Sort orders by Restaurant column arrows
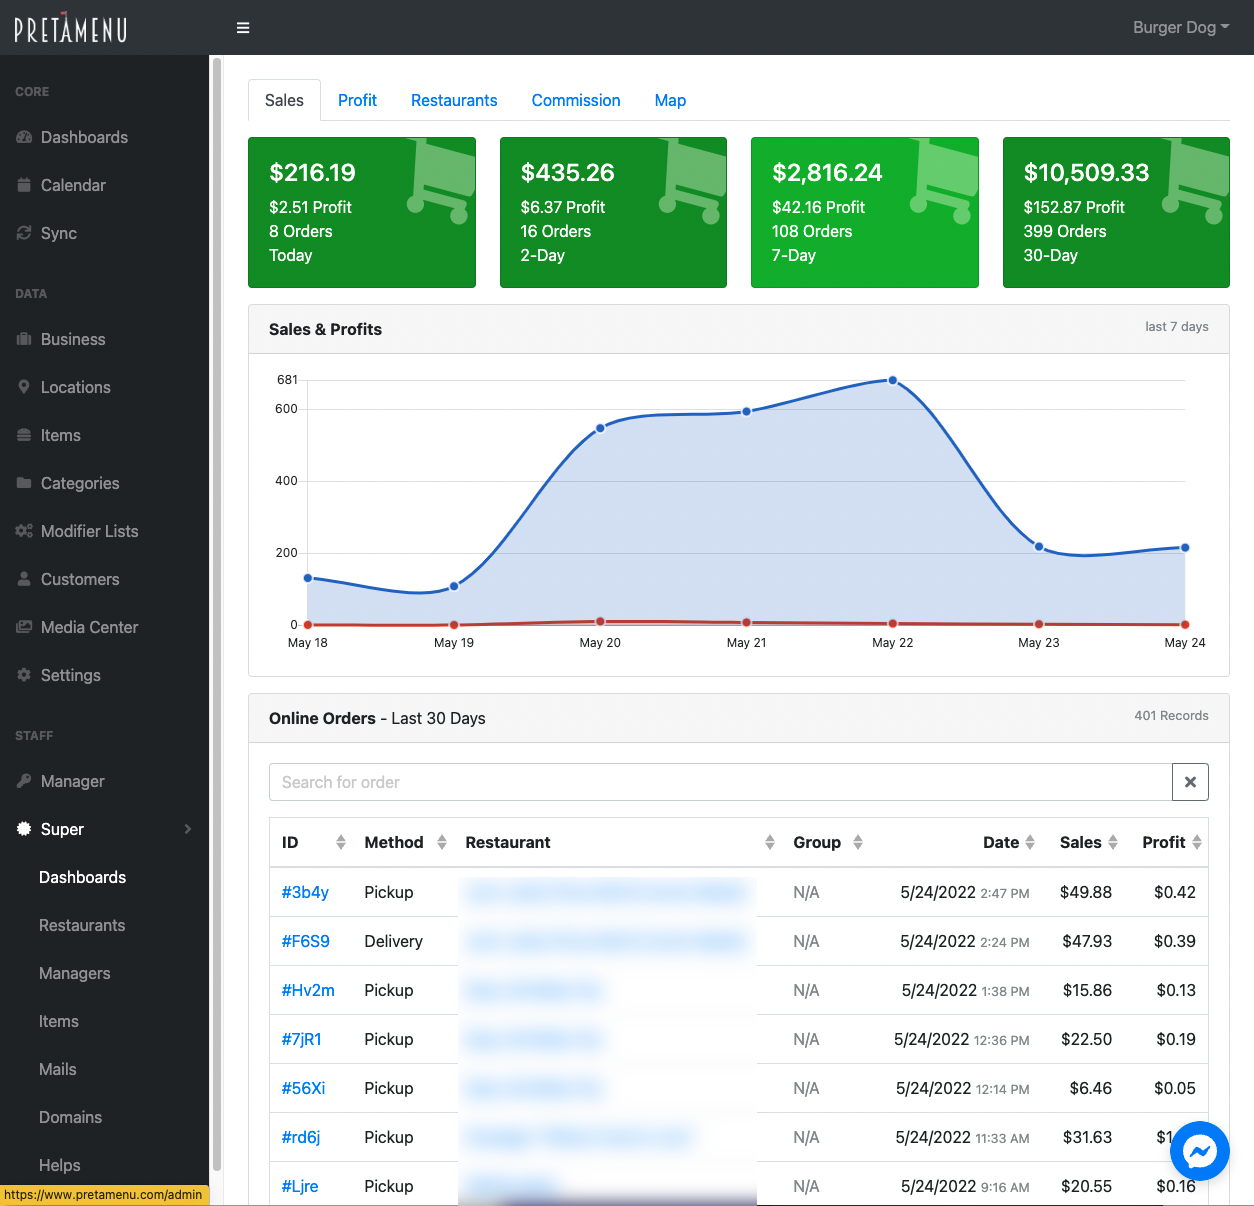The image size is (1254, 1206). (x=770, y=842)
